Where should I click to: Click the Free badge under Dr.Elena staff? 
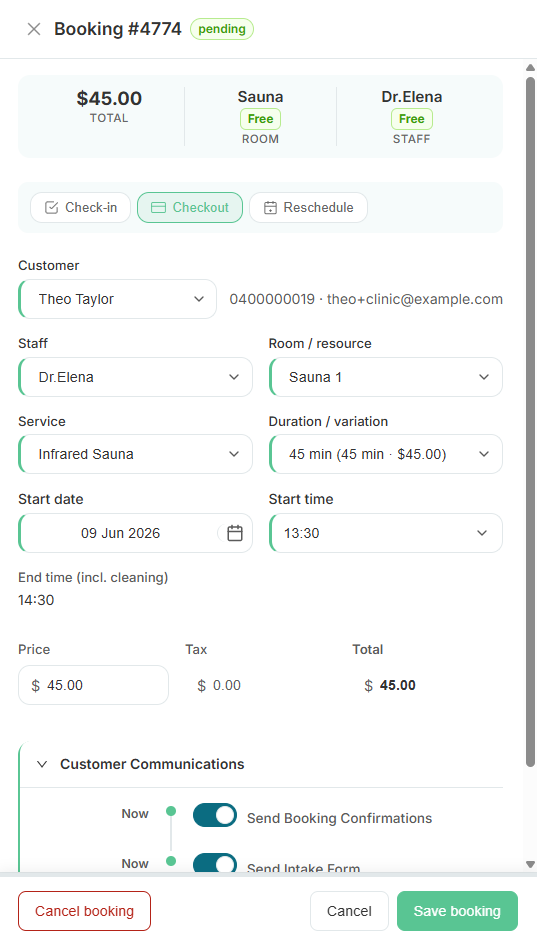pos(411,119)
